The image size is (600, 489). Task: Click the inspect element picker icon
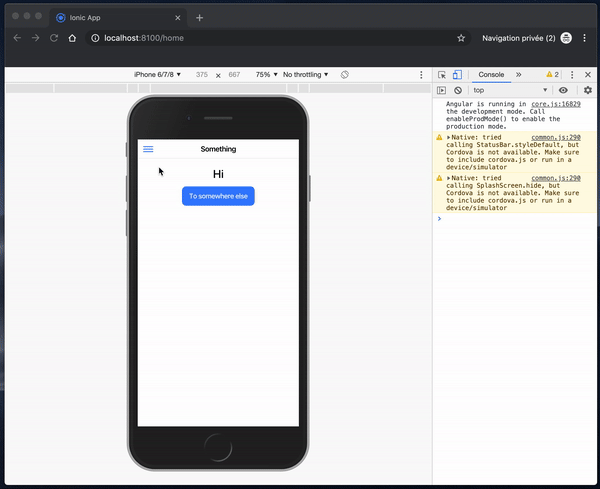pos(442,75)
